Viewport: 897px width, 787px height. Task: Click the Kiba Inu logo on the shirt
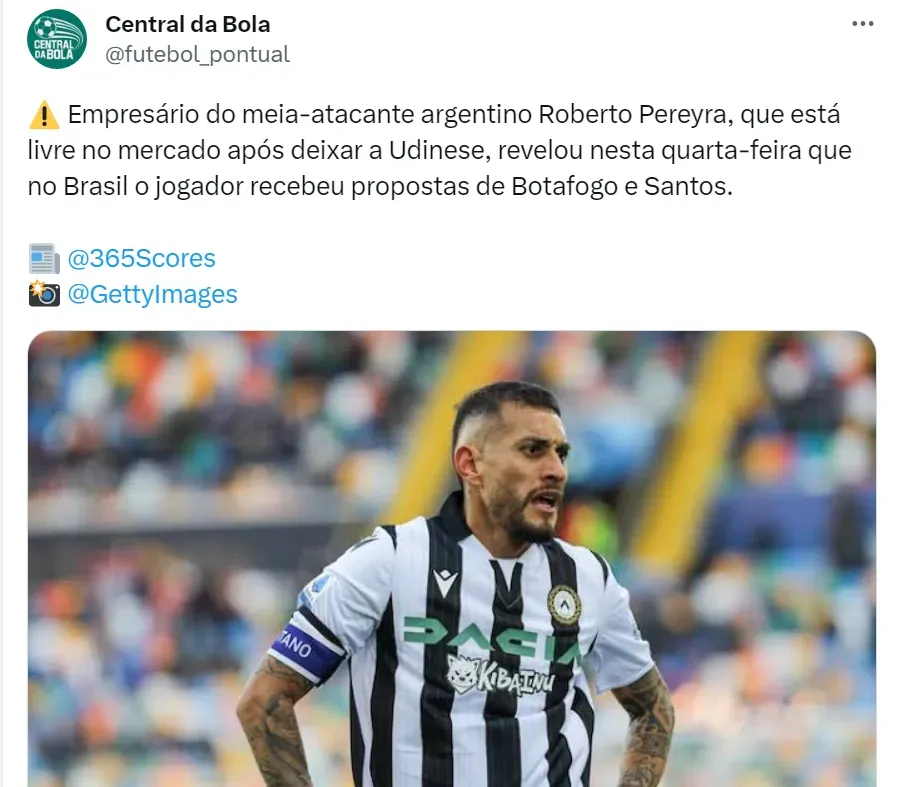coord(500,675)
